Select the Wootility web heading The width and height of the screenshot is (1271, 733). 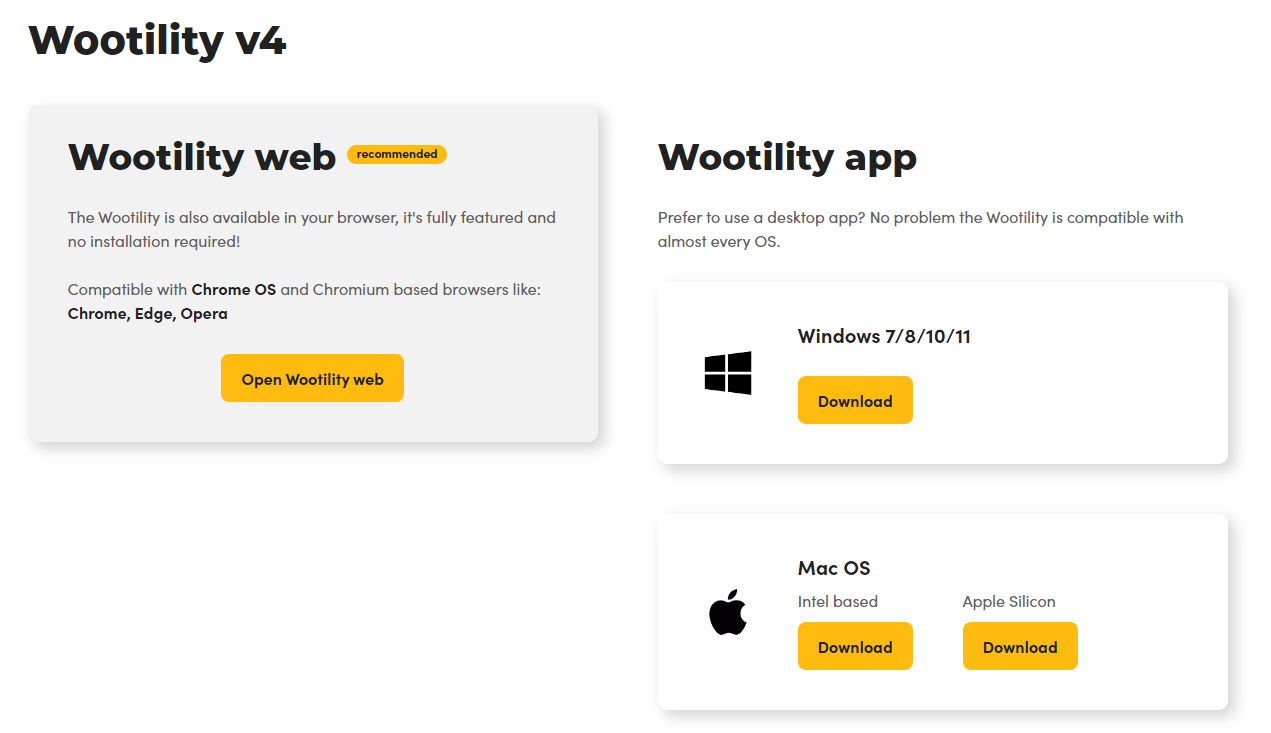pos(202,157)
